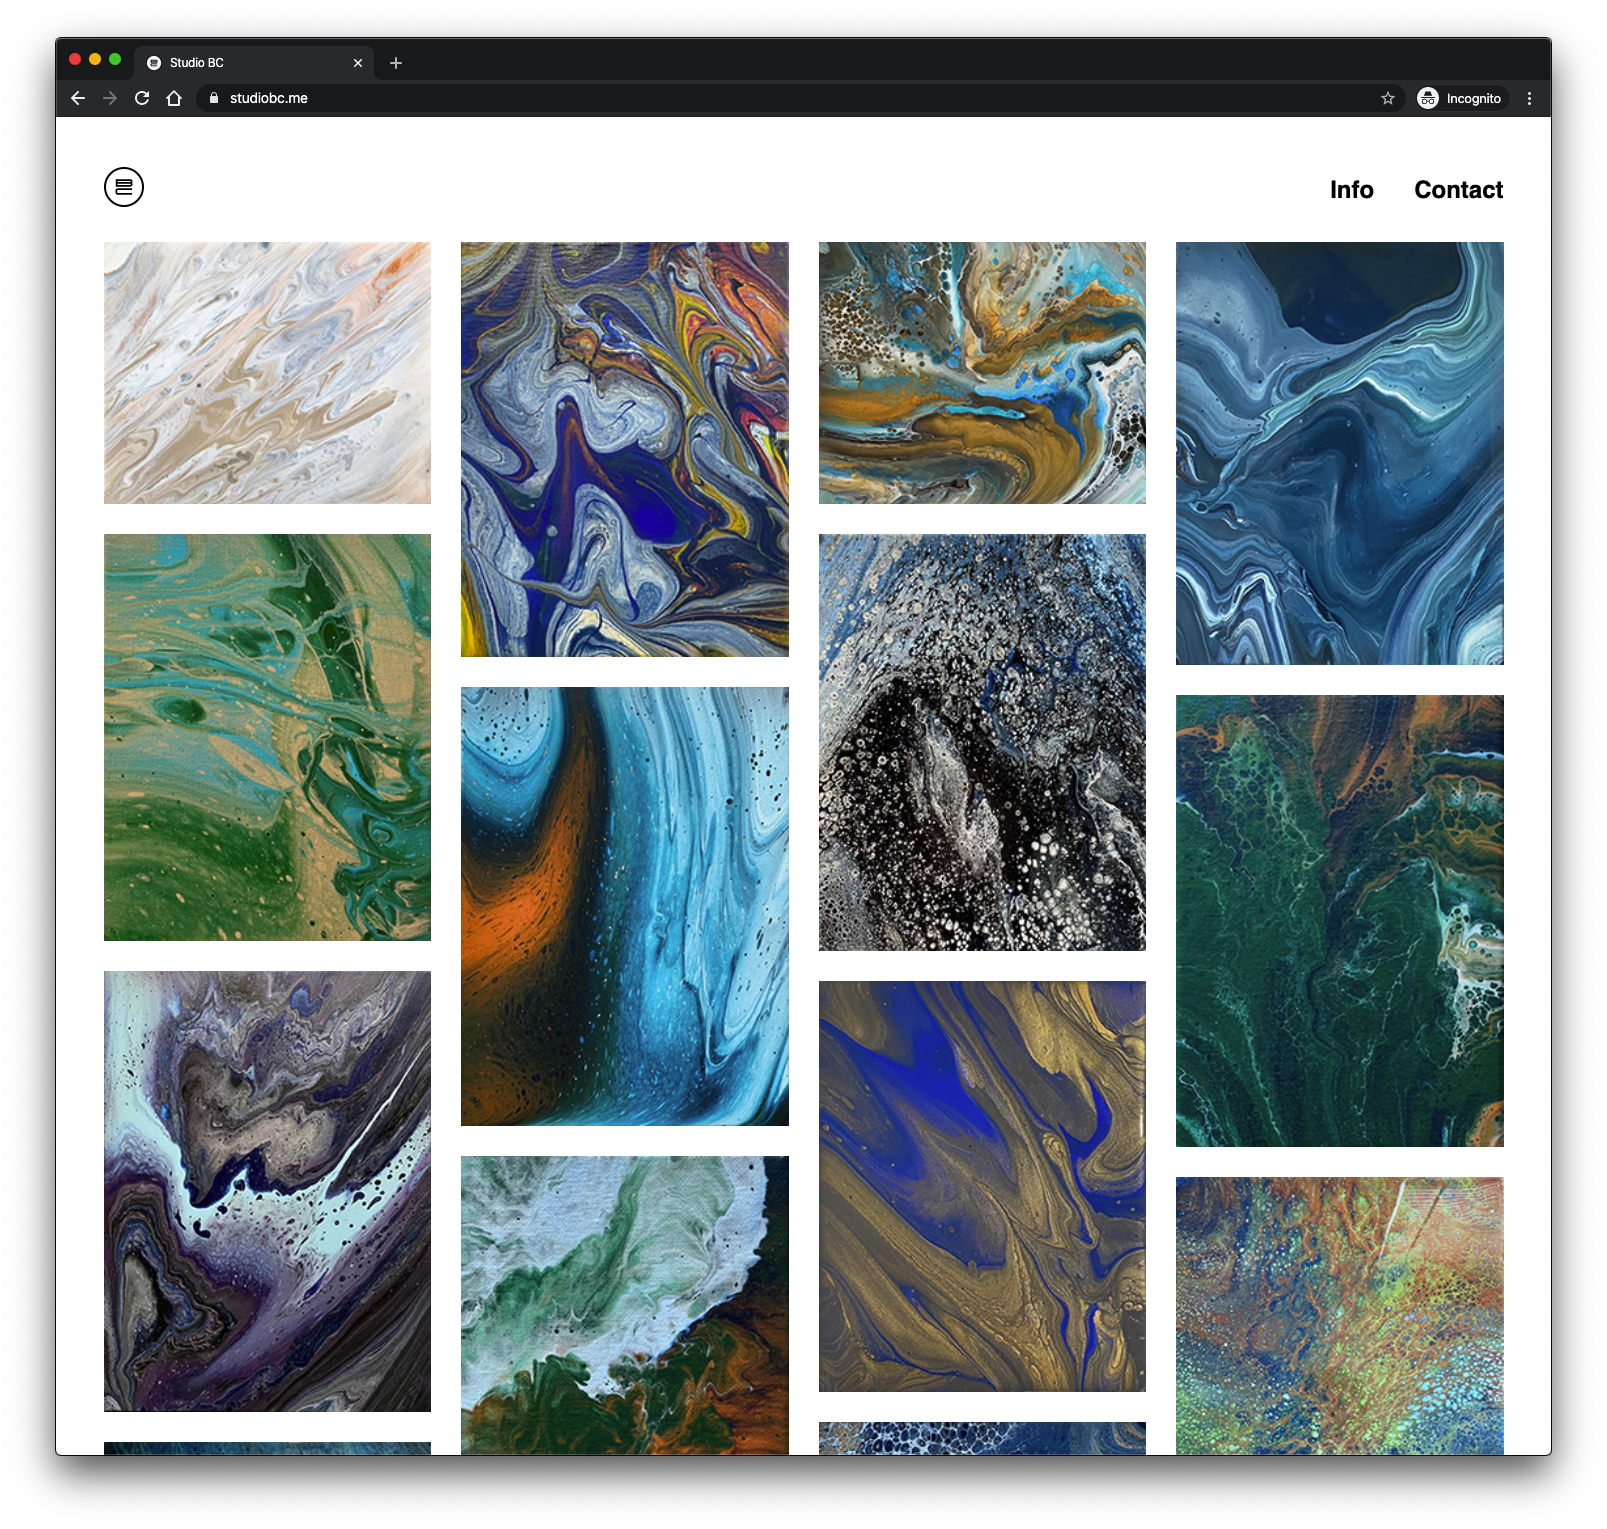Click the Incognito profile indicator
The height and width of the screenshot is (1529, 1607).
[x=1461, y=98]
